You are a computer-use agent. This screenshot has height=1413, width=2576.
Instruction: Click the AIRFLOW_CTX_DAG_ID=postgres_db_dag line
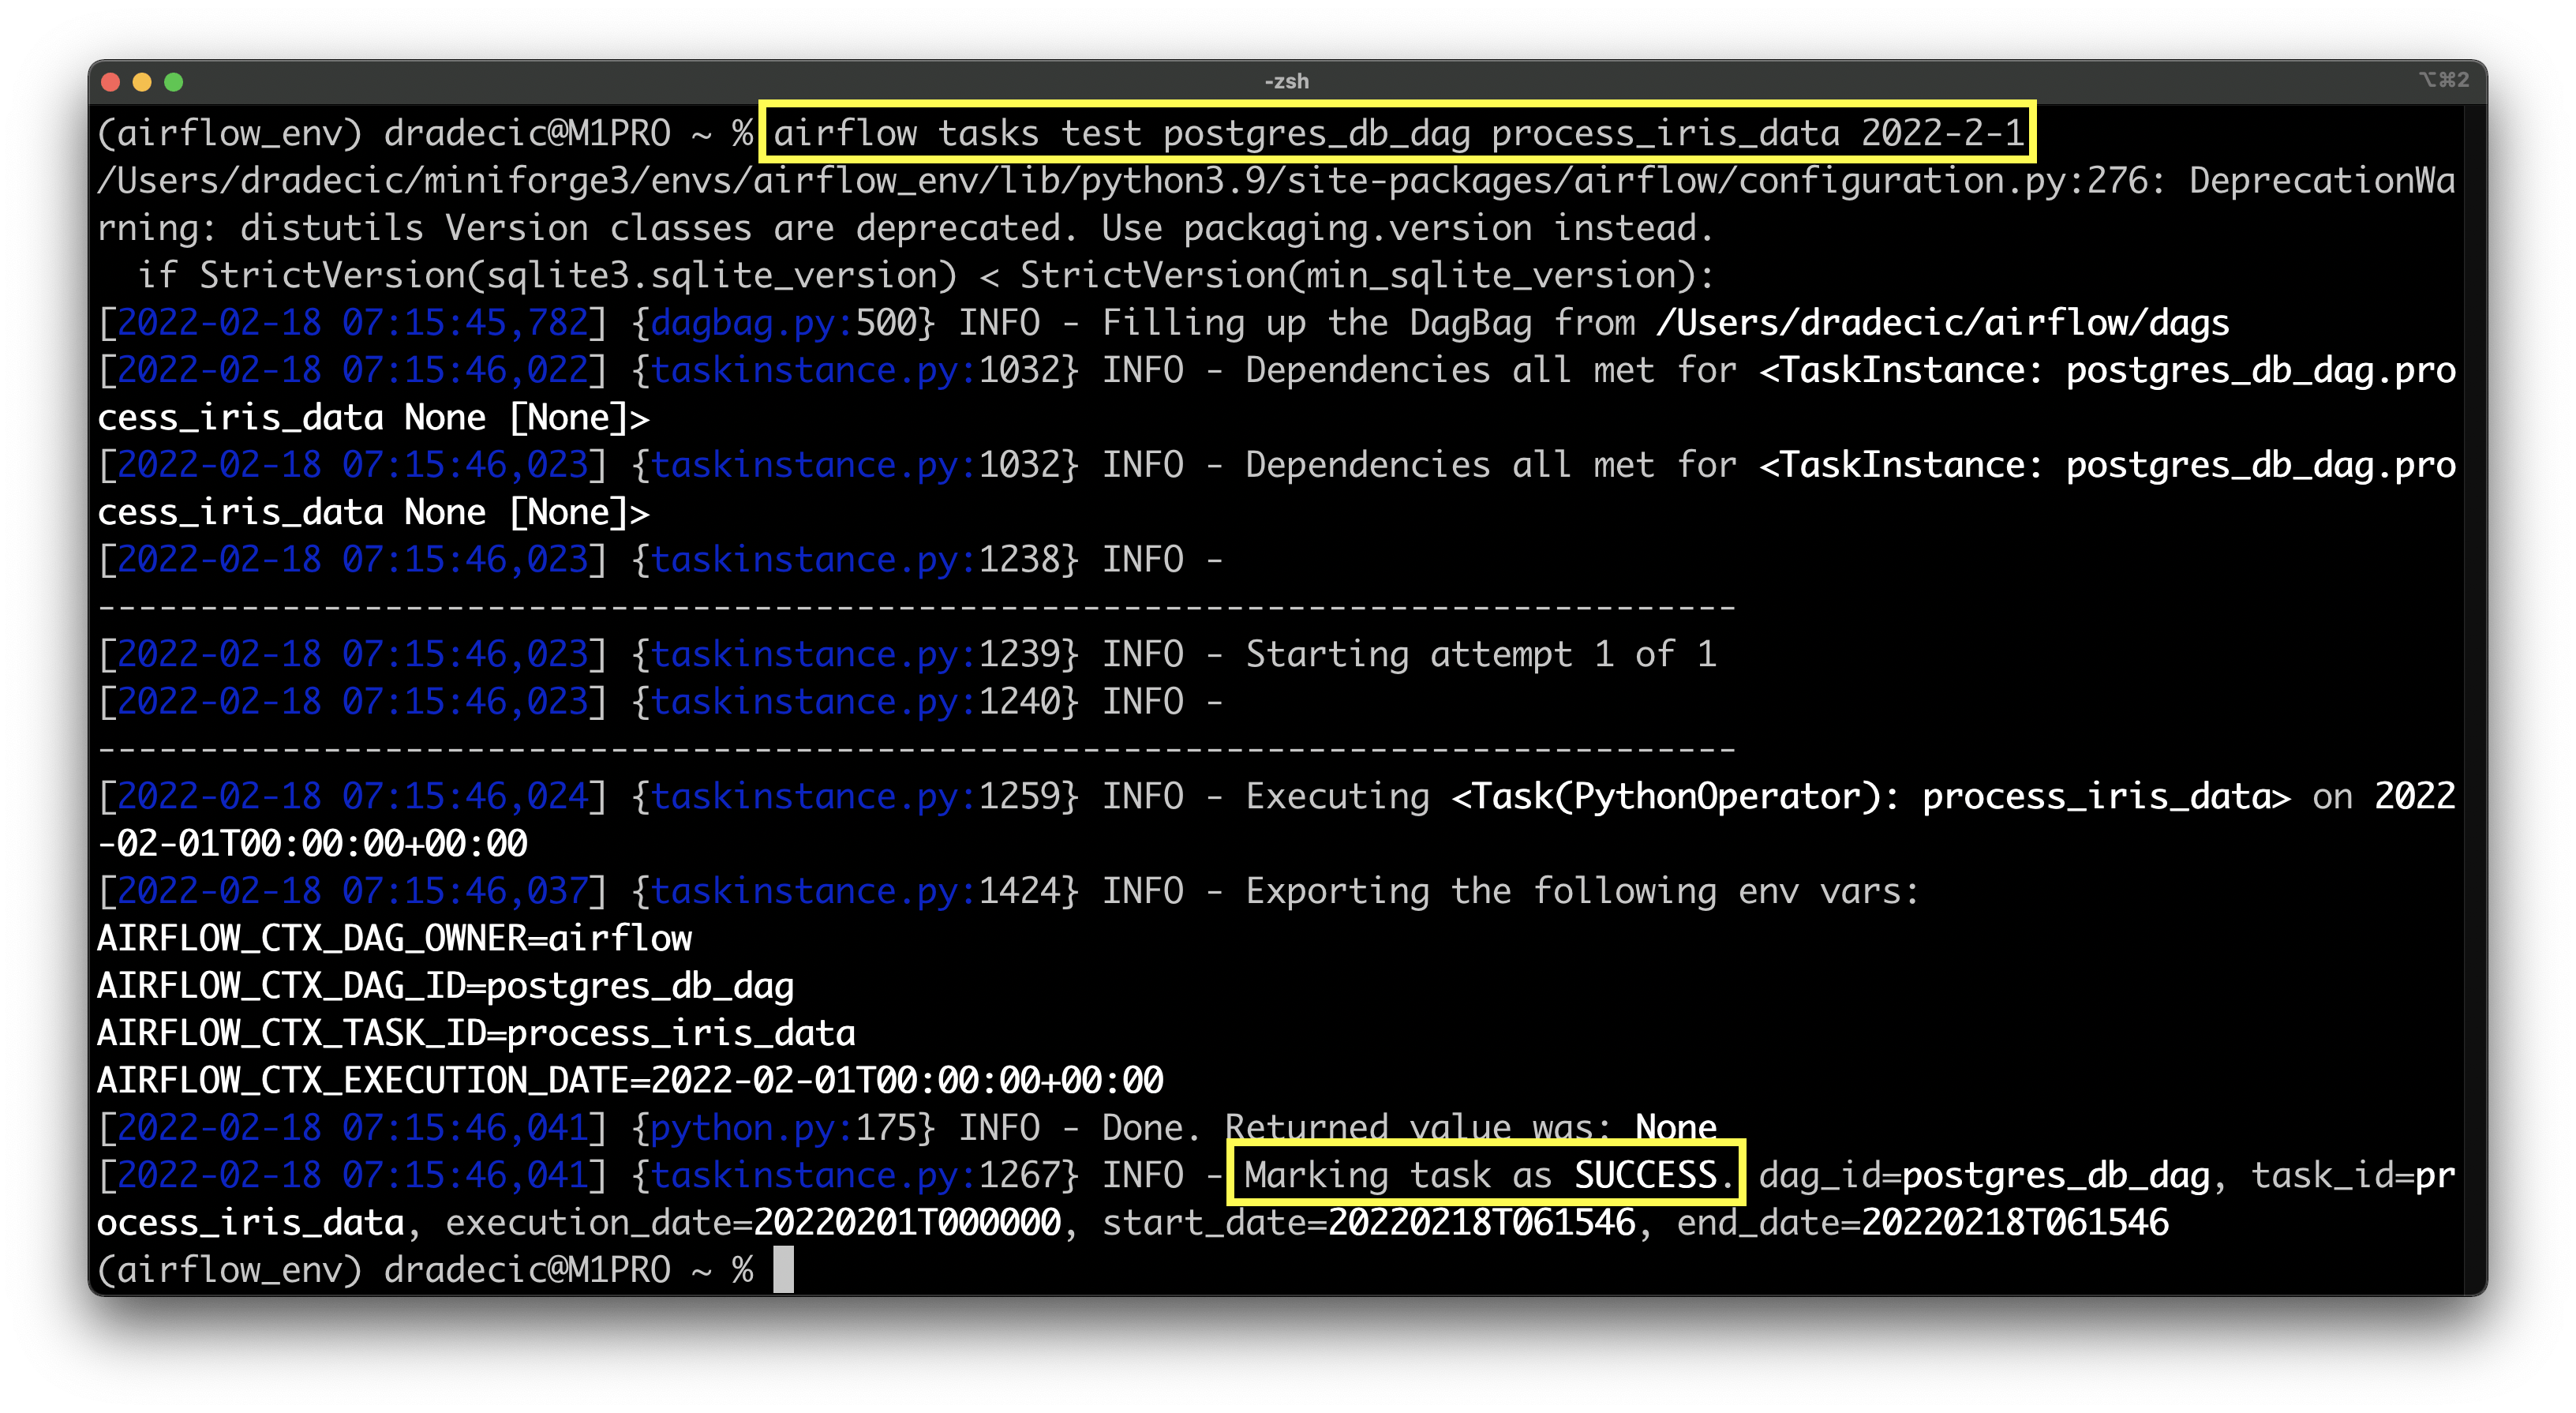point(445,986)
